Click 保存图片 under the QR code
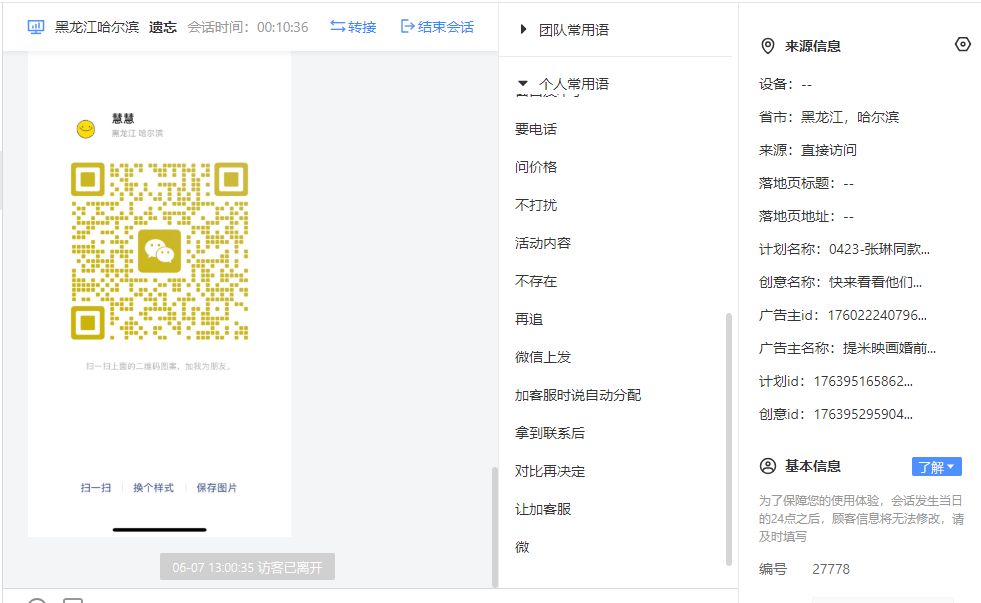The image size is (981, 603). 216,488
